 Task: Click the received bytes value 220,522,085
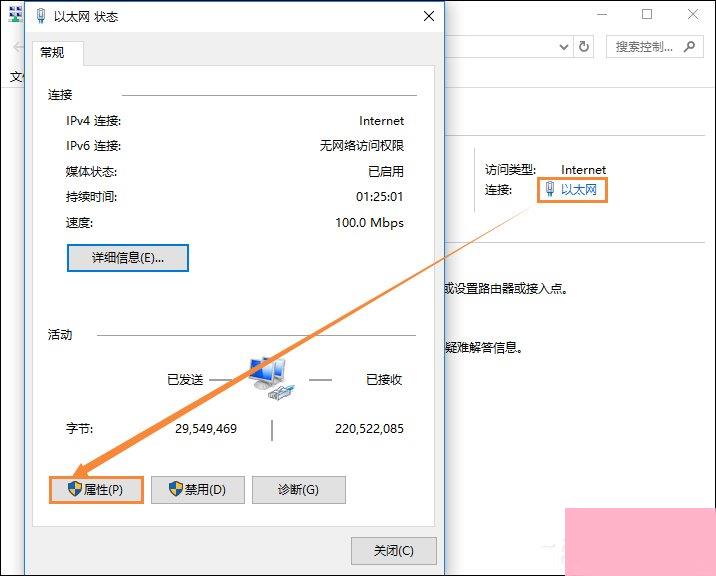(369, 429)
